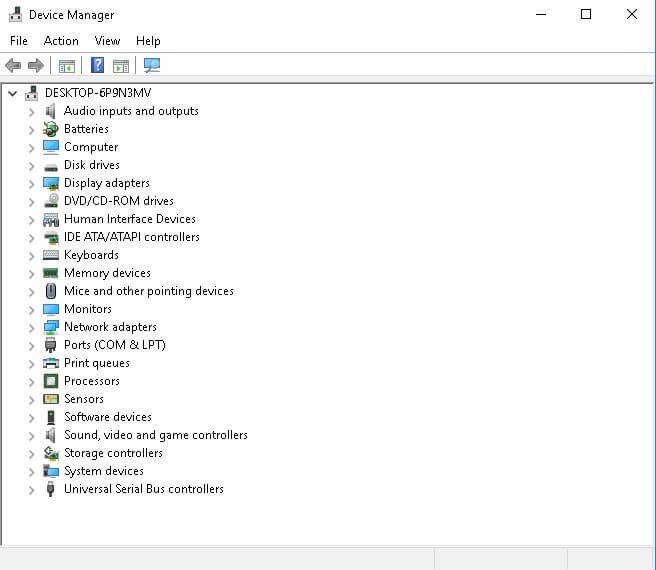This screenshot has height=570, width=656.
Task: Click the Universal Serial Bus USB icon
Action: (x=51, y=489)
